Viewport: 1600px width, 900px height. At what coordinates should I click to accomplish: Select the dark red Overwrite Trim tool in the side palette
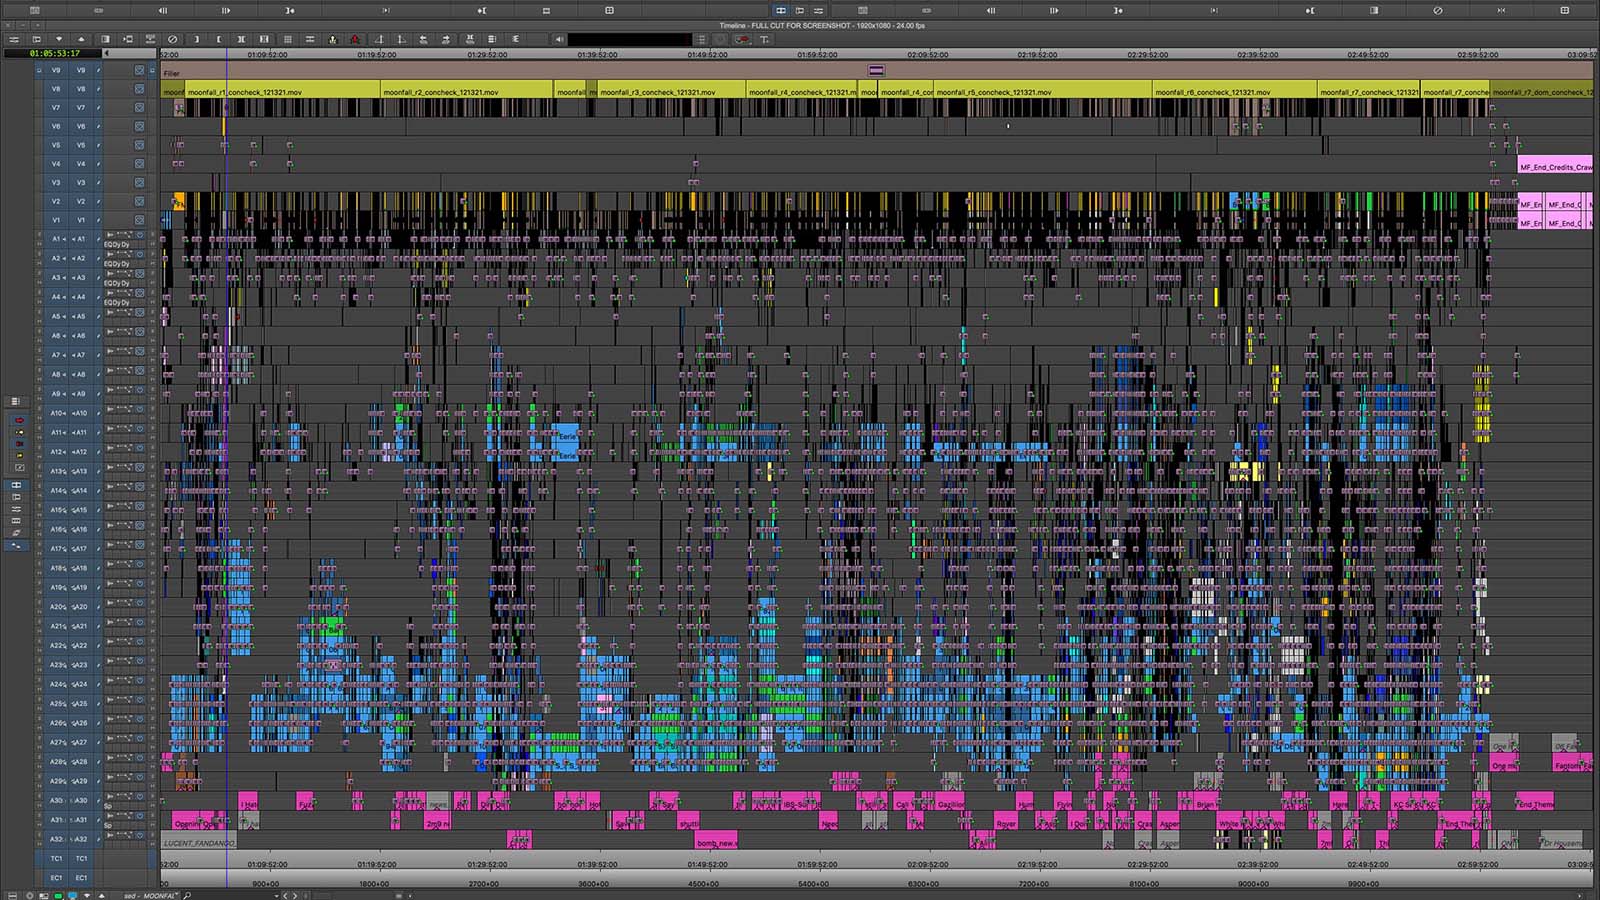point(19,444)
